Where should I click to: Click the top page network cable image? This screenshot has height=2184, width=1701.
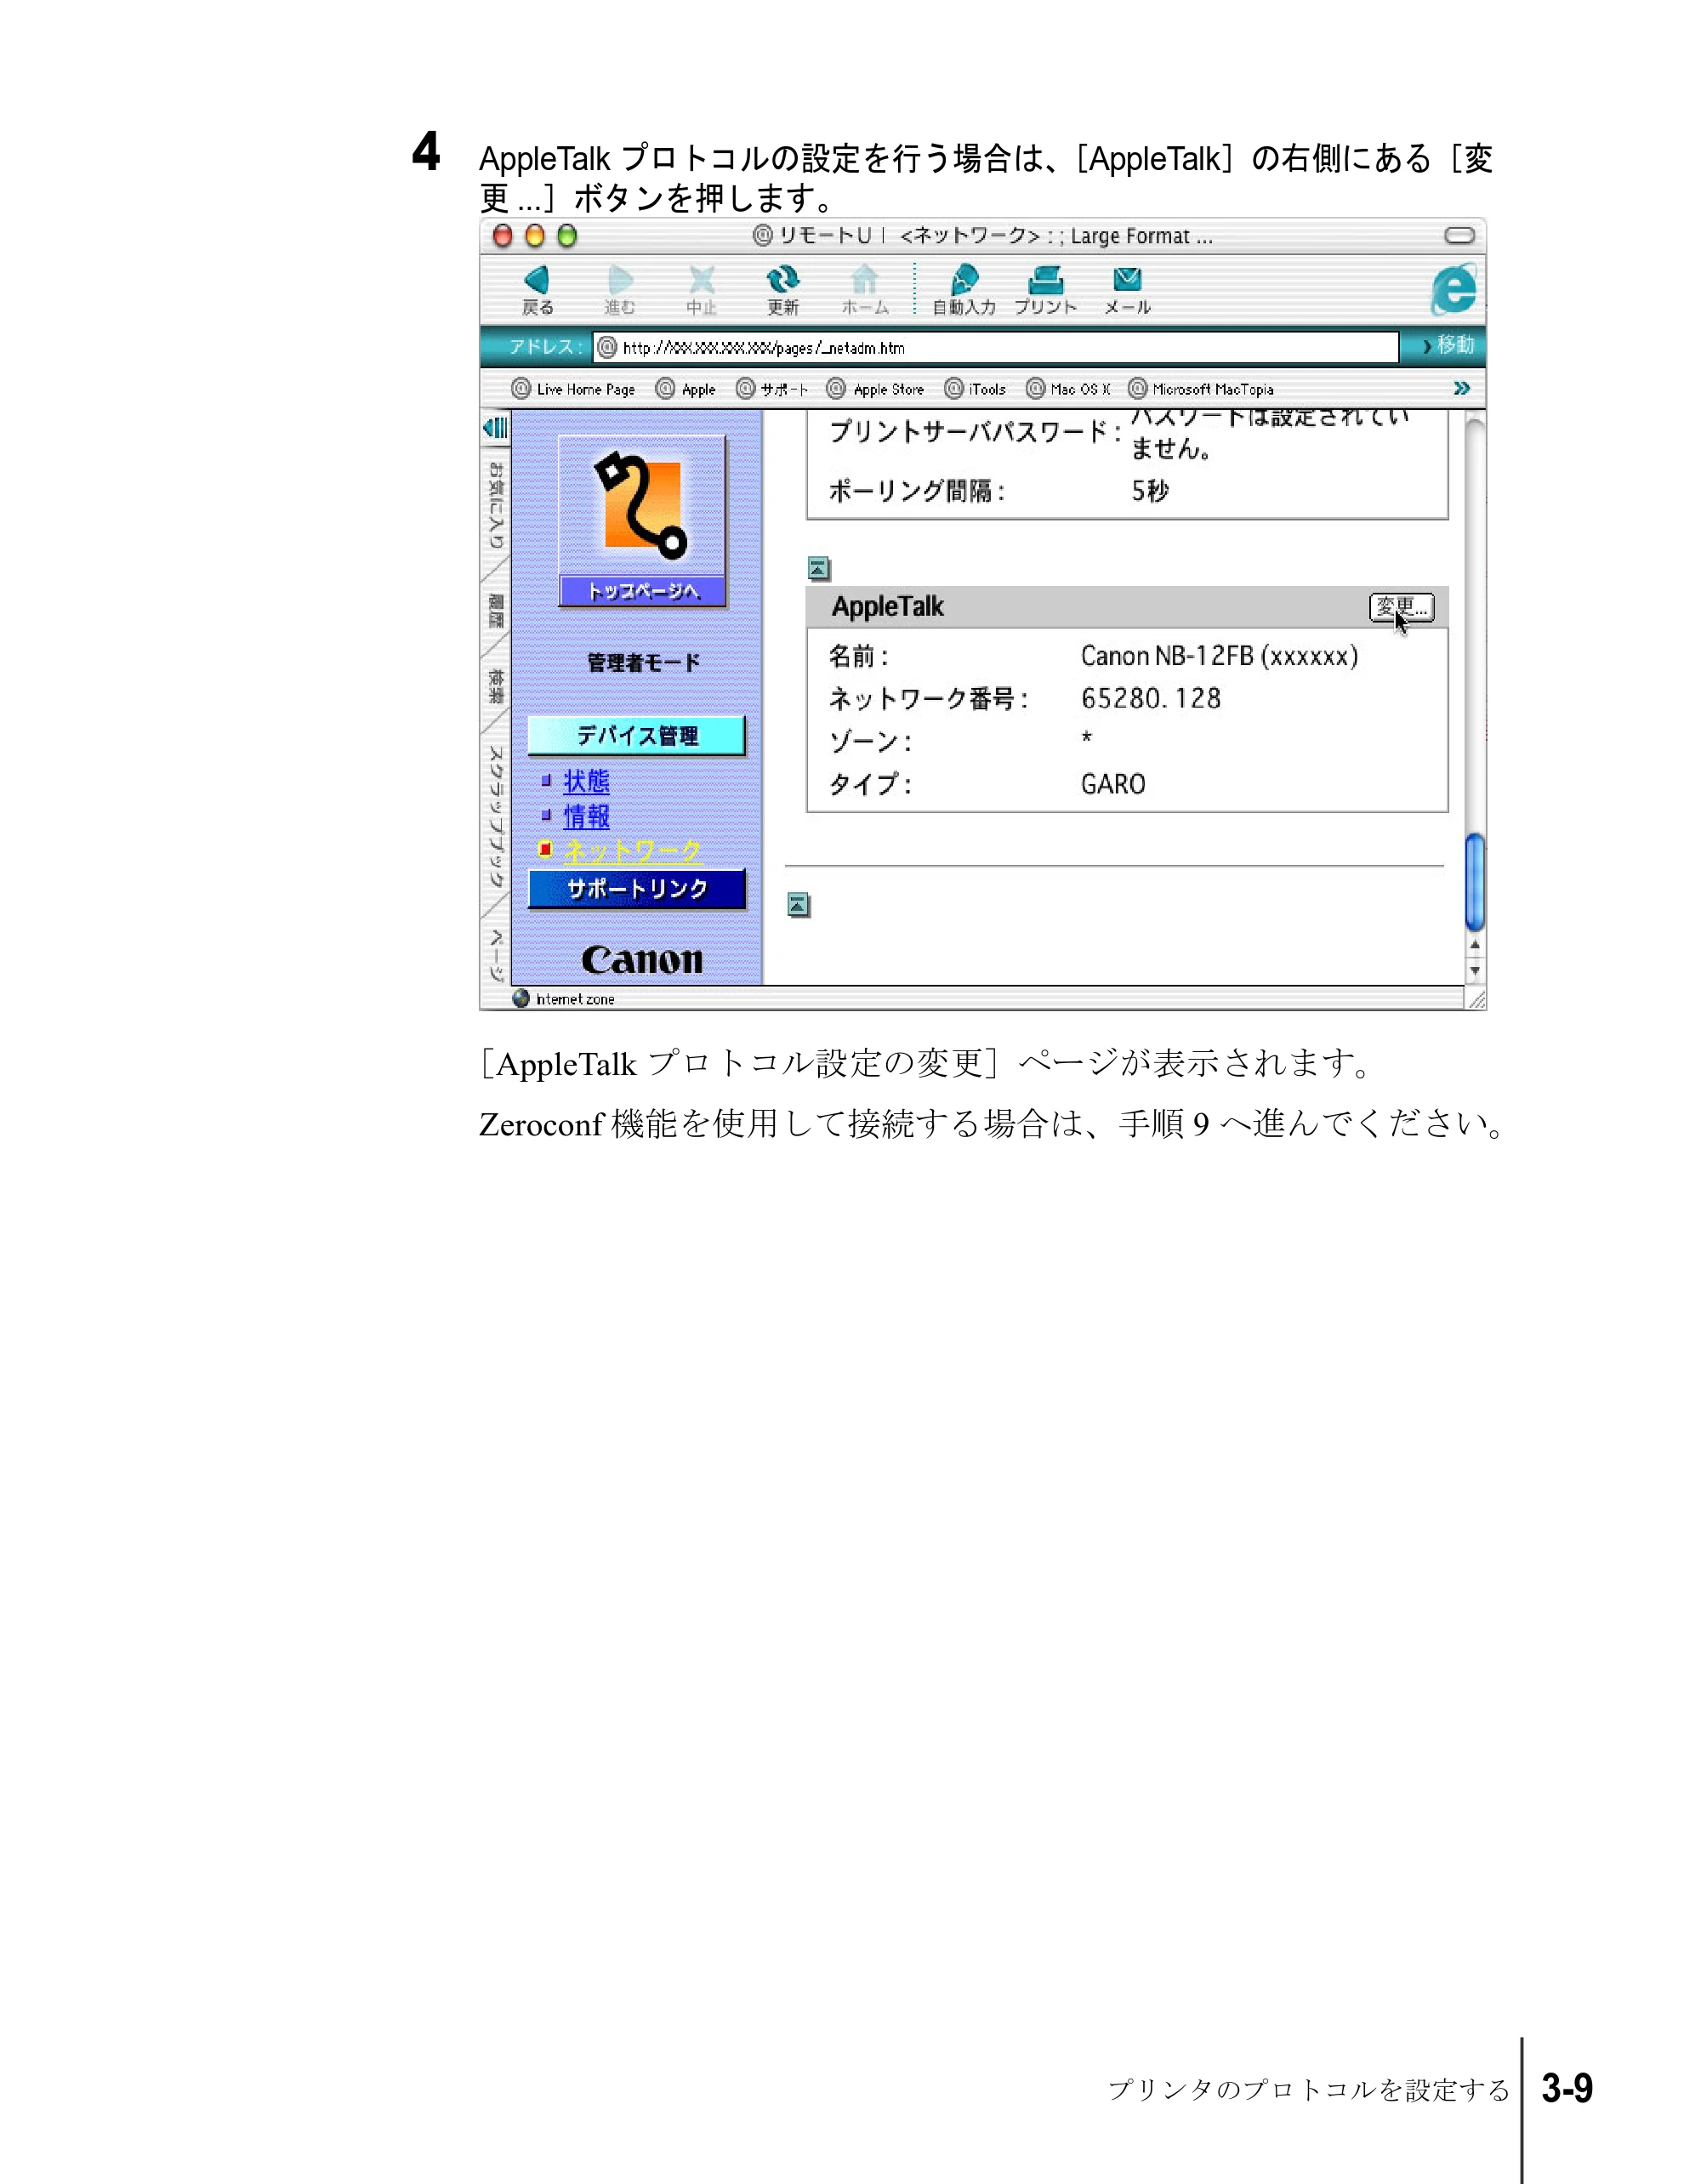point(642,505)
